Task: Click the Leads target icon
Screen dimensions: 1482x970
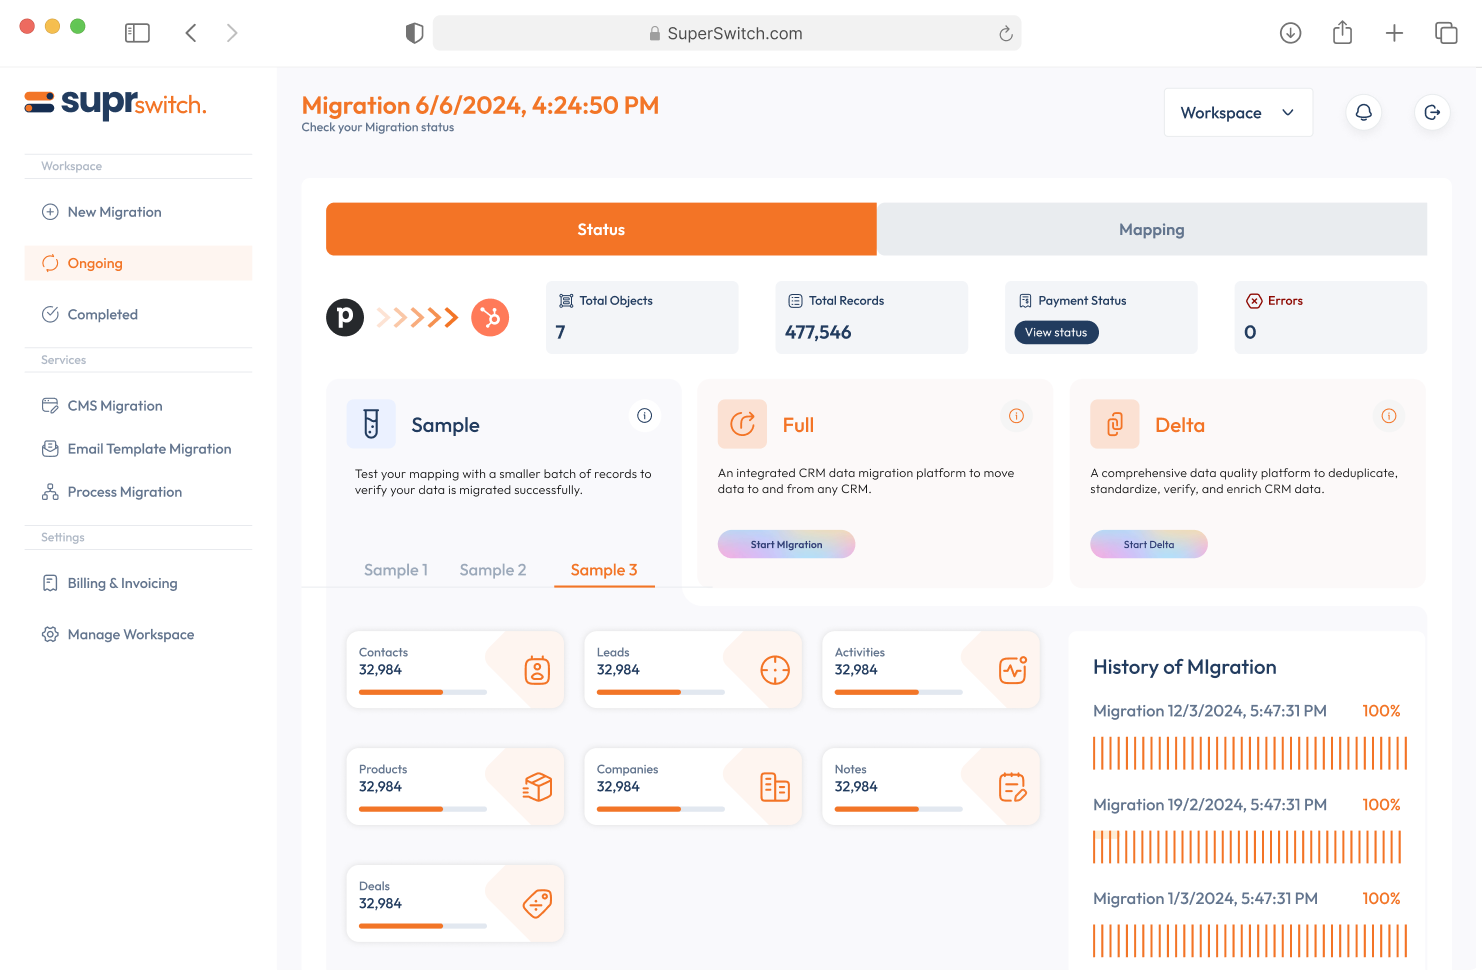Action: click(x=775, y=670)
